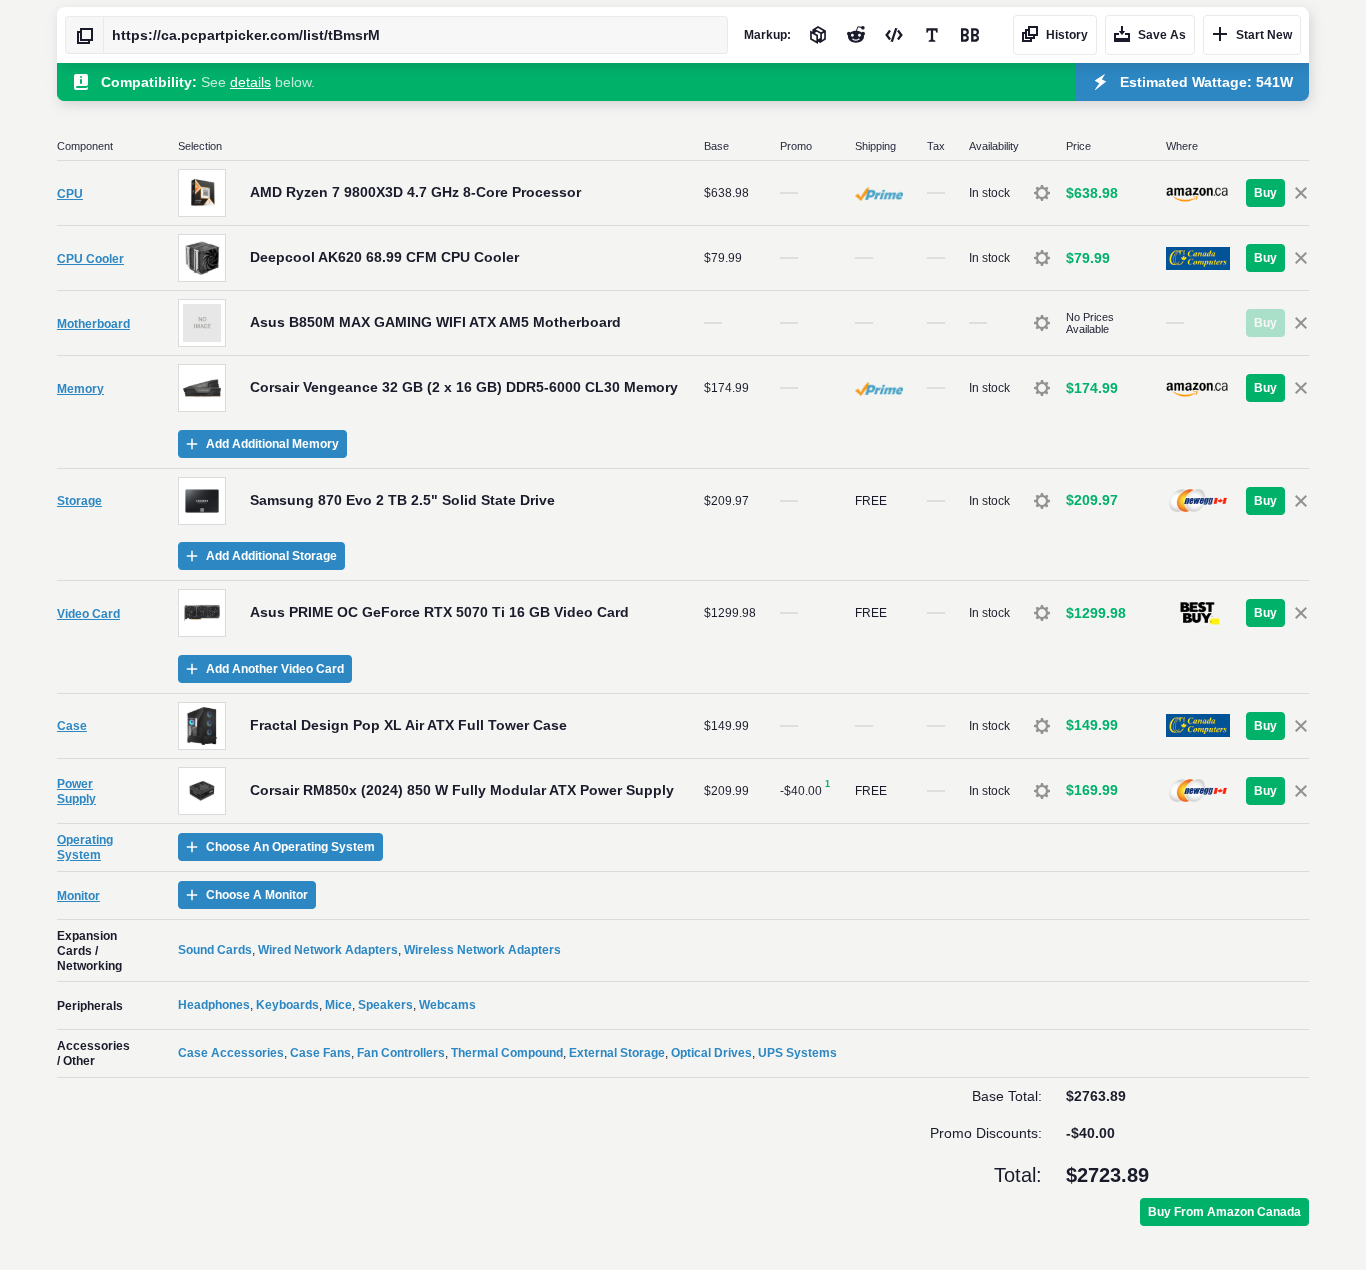The image size is (1366, 1270).
Task: Open the gear settings for Samsung 870 Evo
Action: [x=1042, y=501]
